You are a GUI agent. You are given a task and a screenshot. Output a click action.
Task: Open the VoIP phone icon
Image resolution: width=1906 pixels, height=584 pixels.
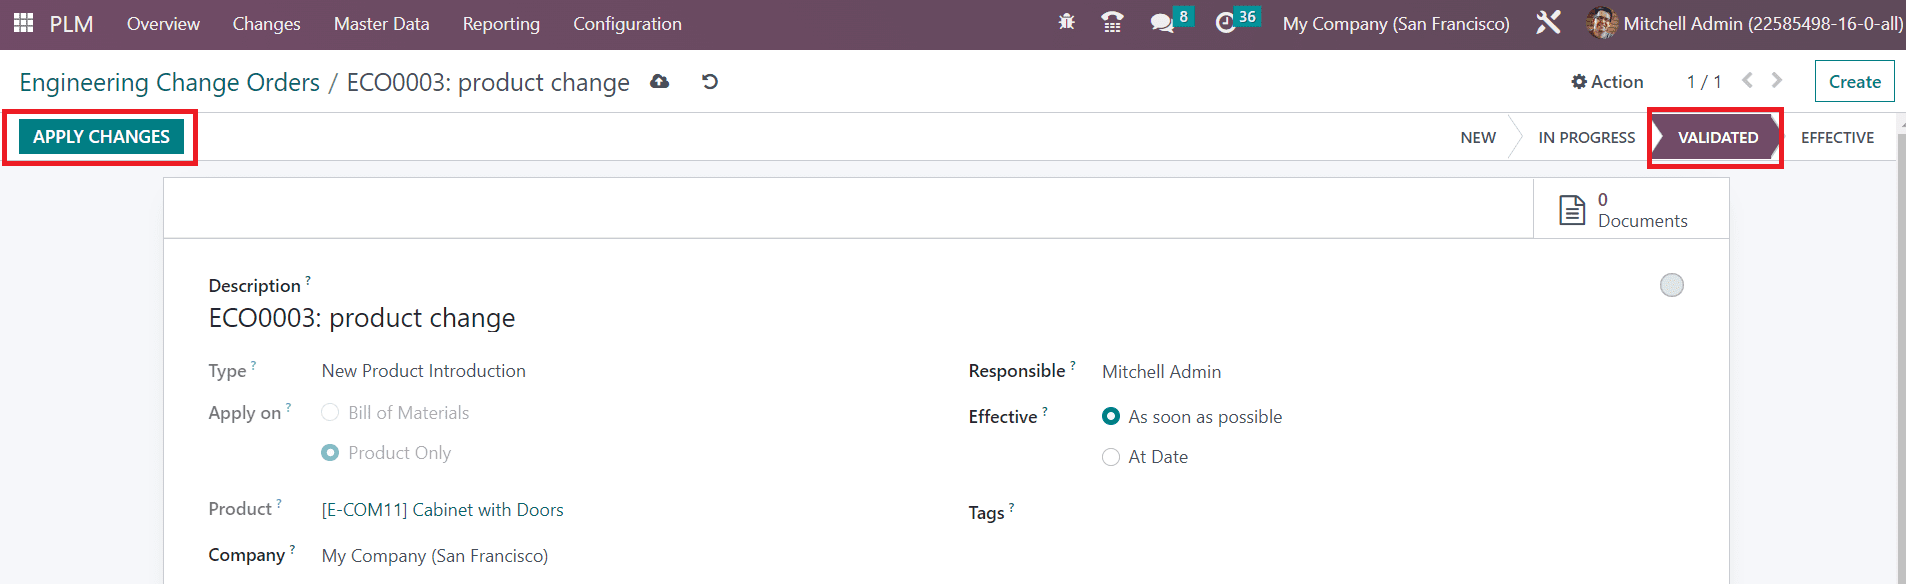click(1112, 22)
